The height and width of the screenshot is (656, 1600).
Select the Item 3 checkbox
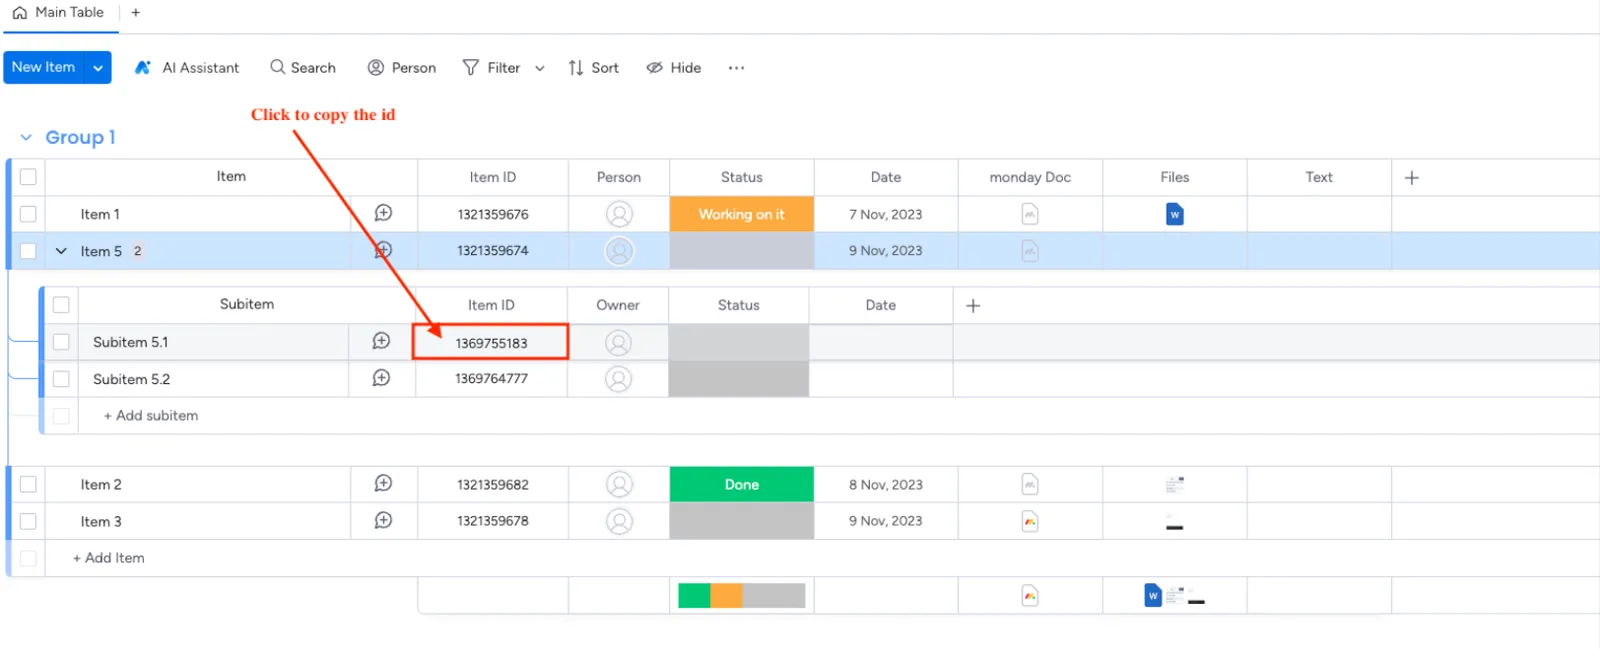click(x=28, y=521)
